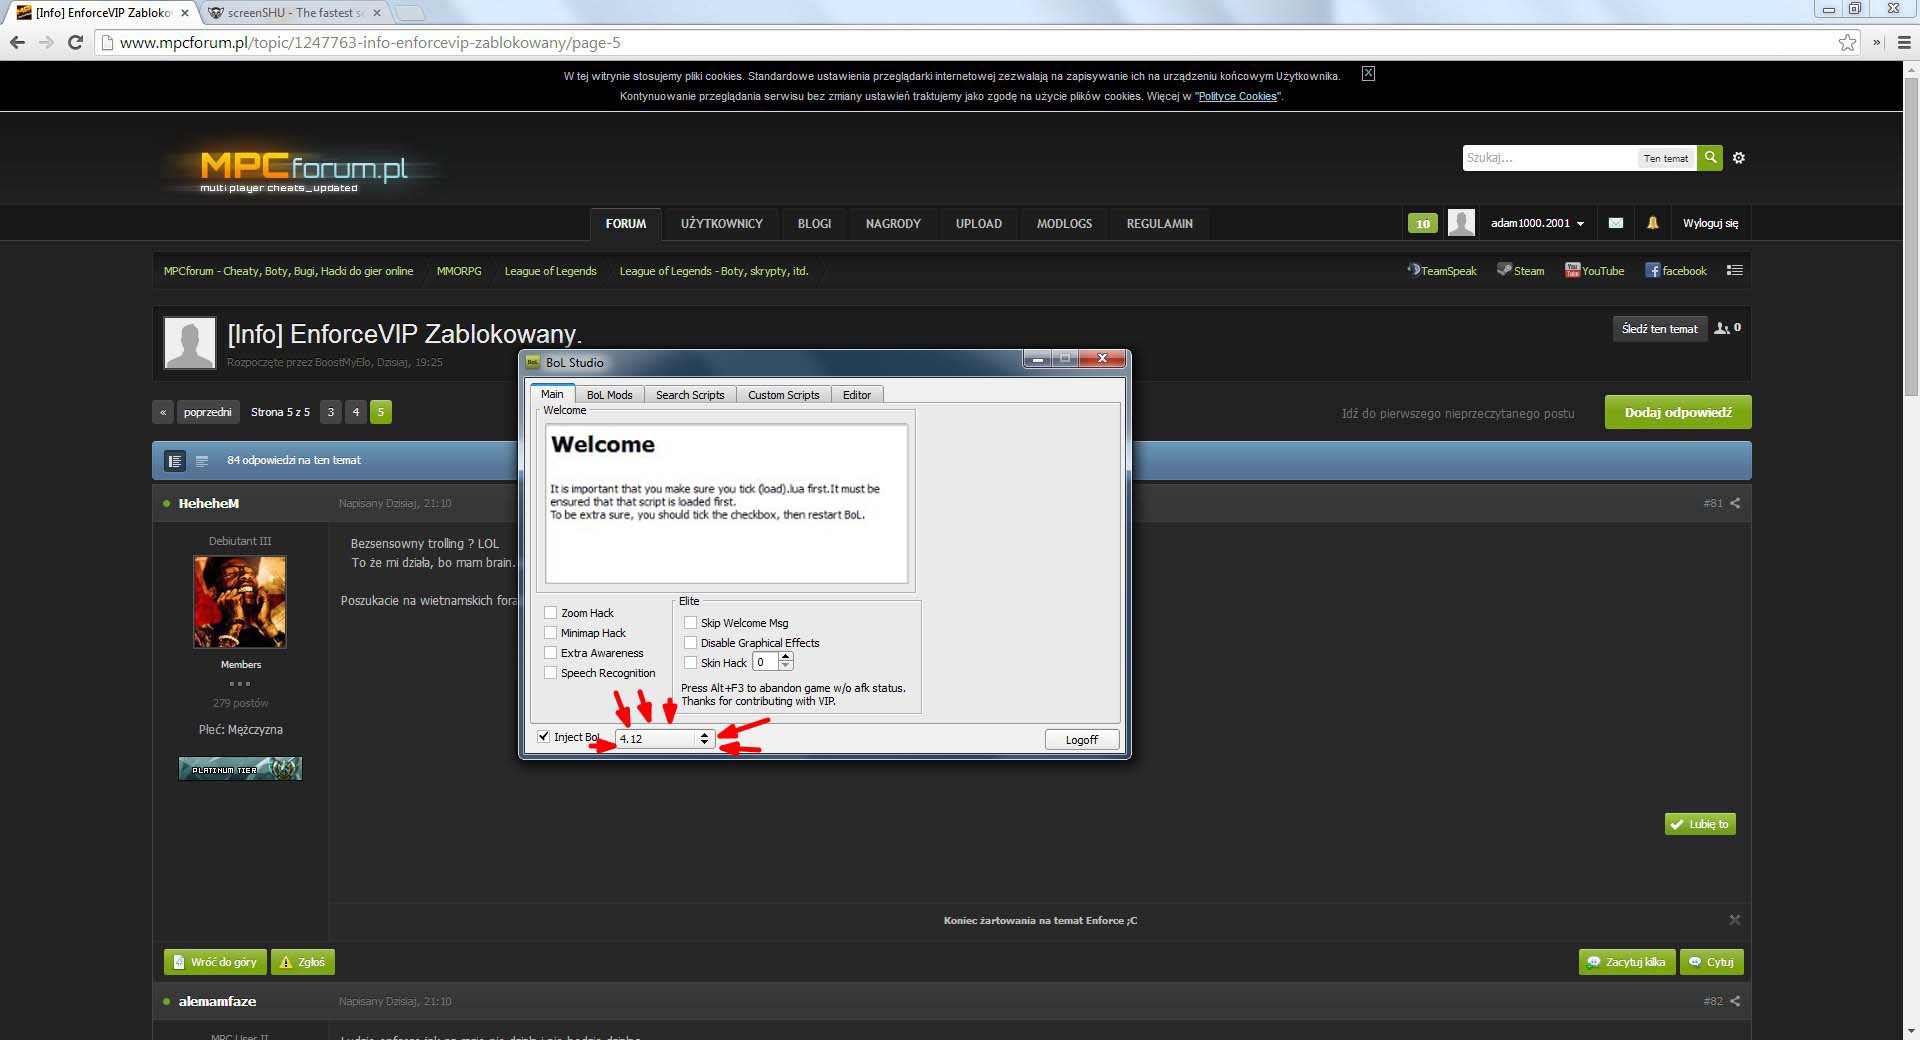Open the Steam link
Image resolution: width=1920 pixels, height=1040 pixels.
click(1521, 271)
